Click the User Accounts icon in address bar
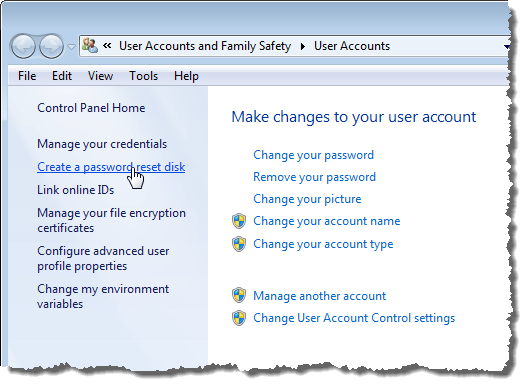The image size is (528, 386). (x=90, y=46)
